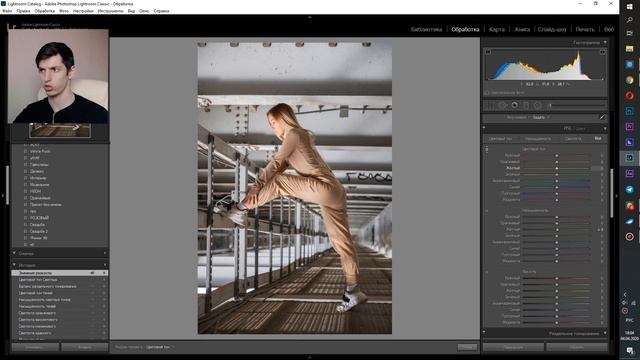This screenshot has width=640, height=360.
Task: Hide the top module picker using the top arrow
Action: click(x=310, y=17)
